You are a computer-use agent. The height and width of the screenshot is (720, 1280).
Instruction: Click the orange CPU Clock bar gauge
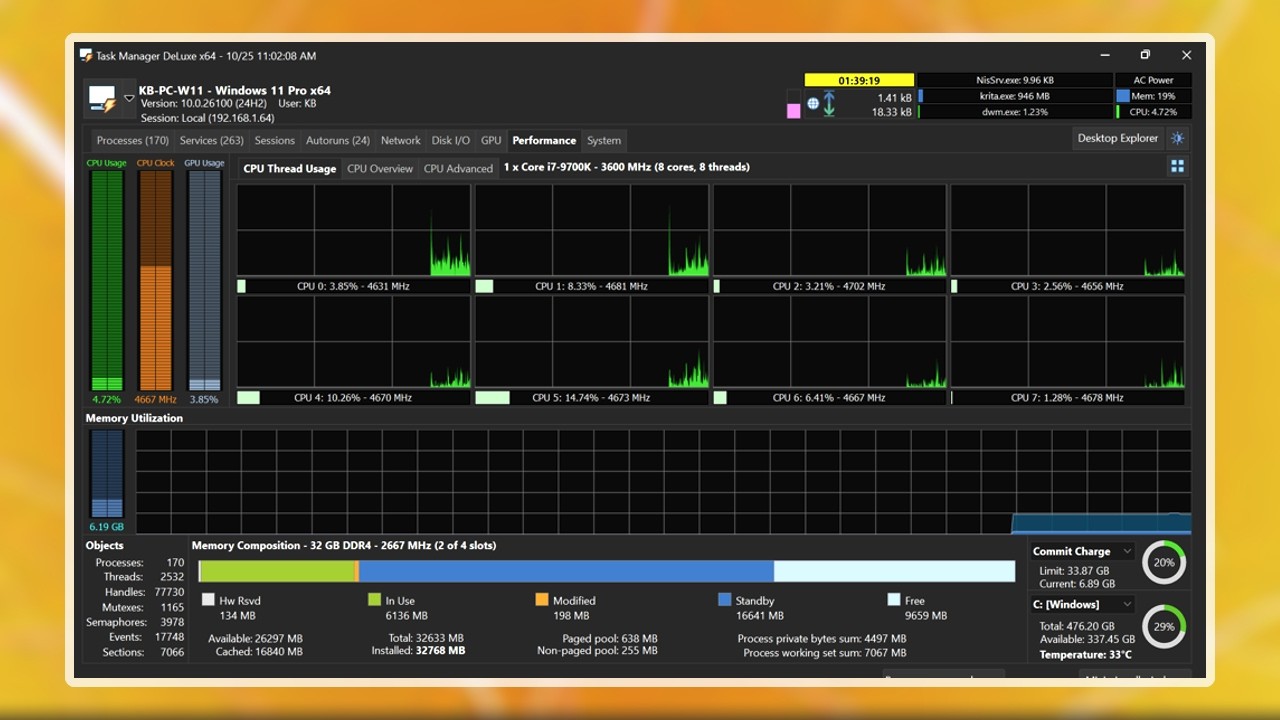(x=155, y=280)
